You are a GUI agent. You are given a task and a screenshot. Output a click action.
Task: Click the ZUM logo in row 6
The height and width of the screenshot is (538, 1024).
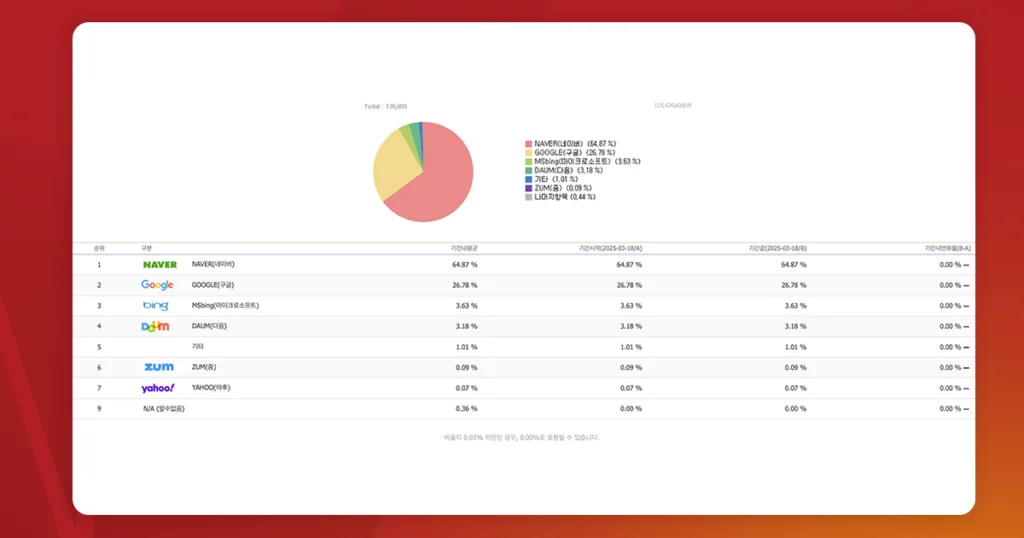point(159,367)
